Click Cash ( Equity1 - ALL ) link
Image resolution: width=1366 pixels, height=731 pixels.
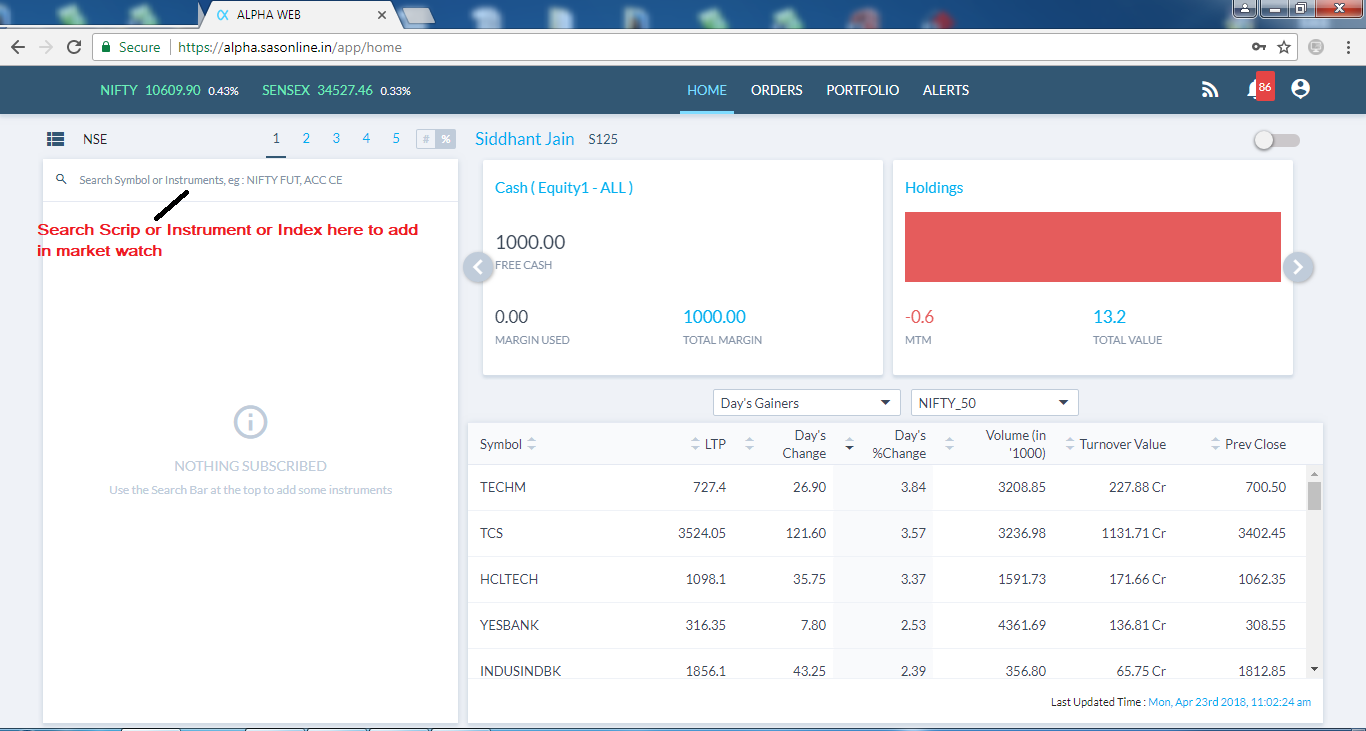click(564, 187)
